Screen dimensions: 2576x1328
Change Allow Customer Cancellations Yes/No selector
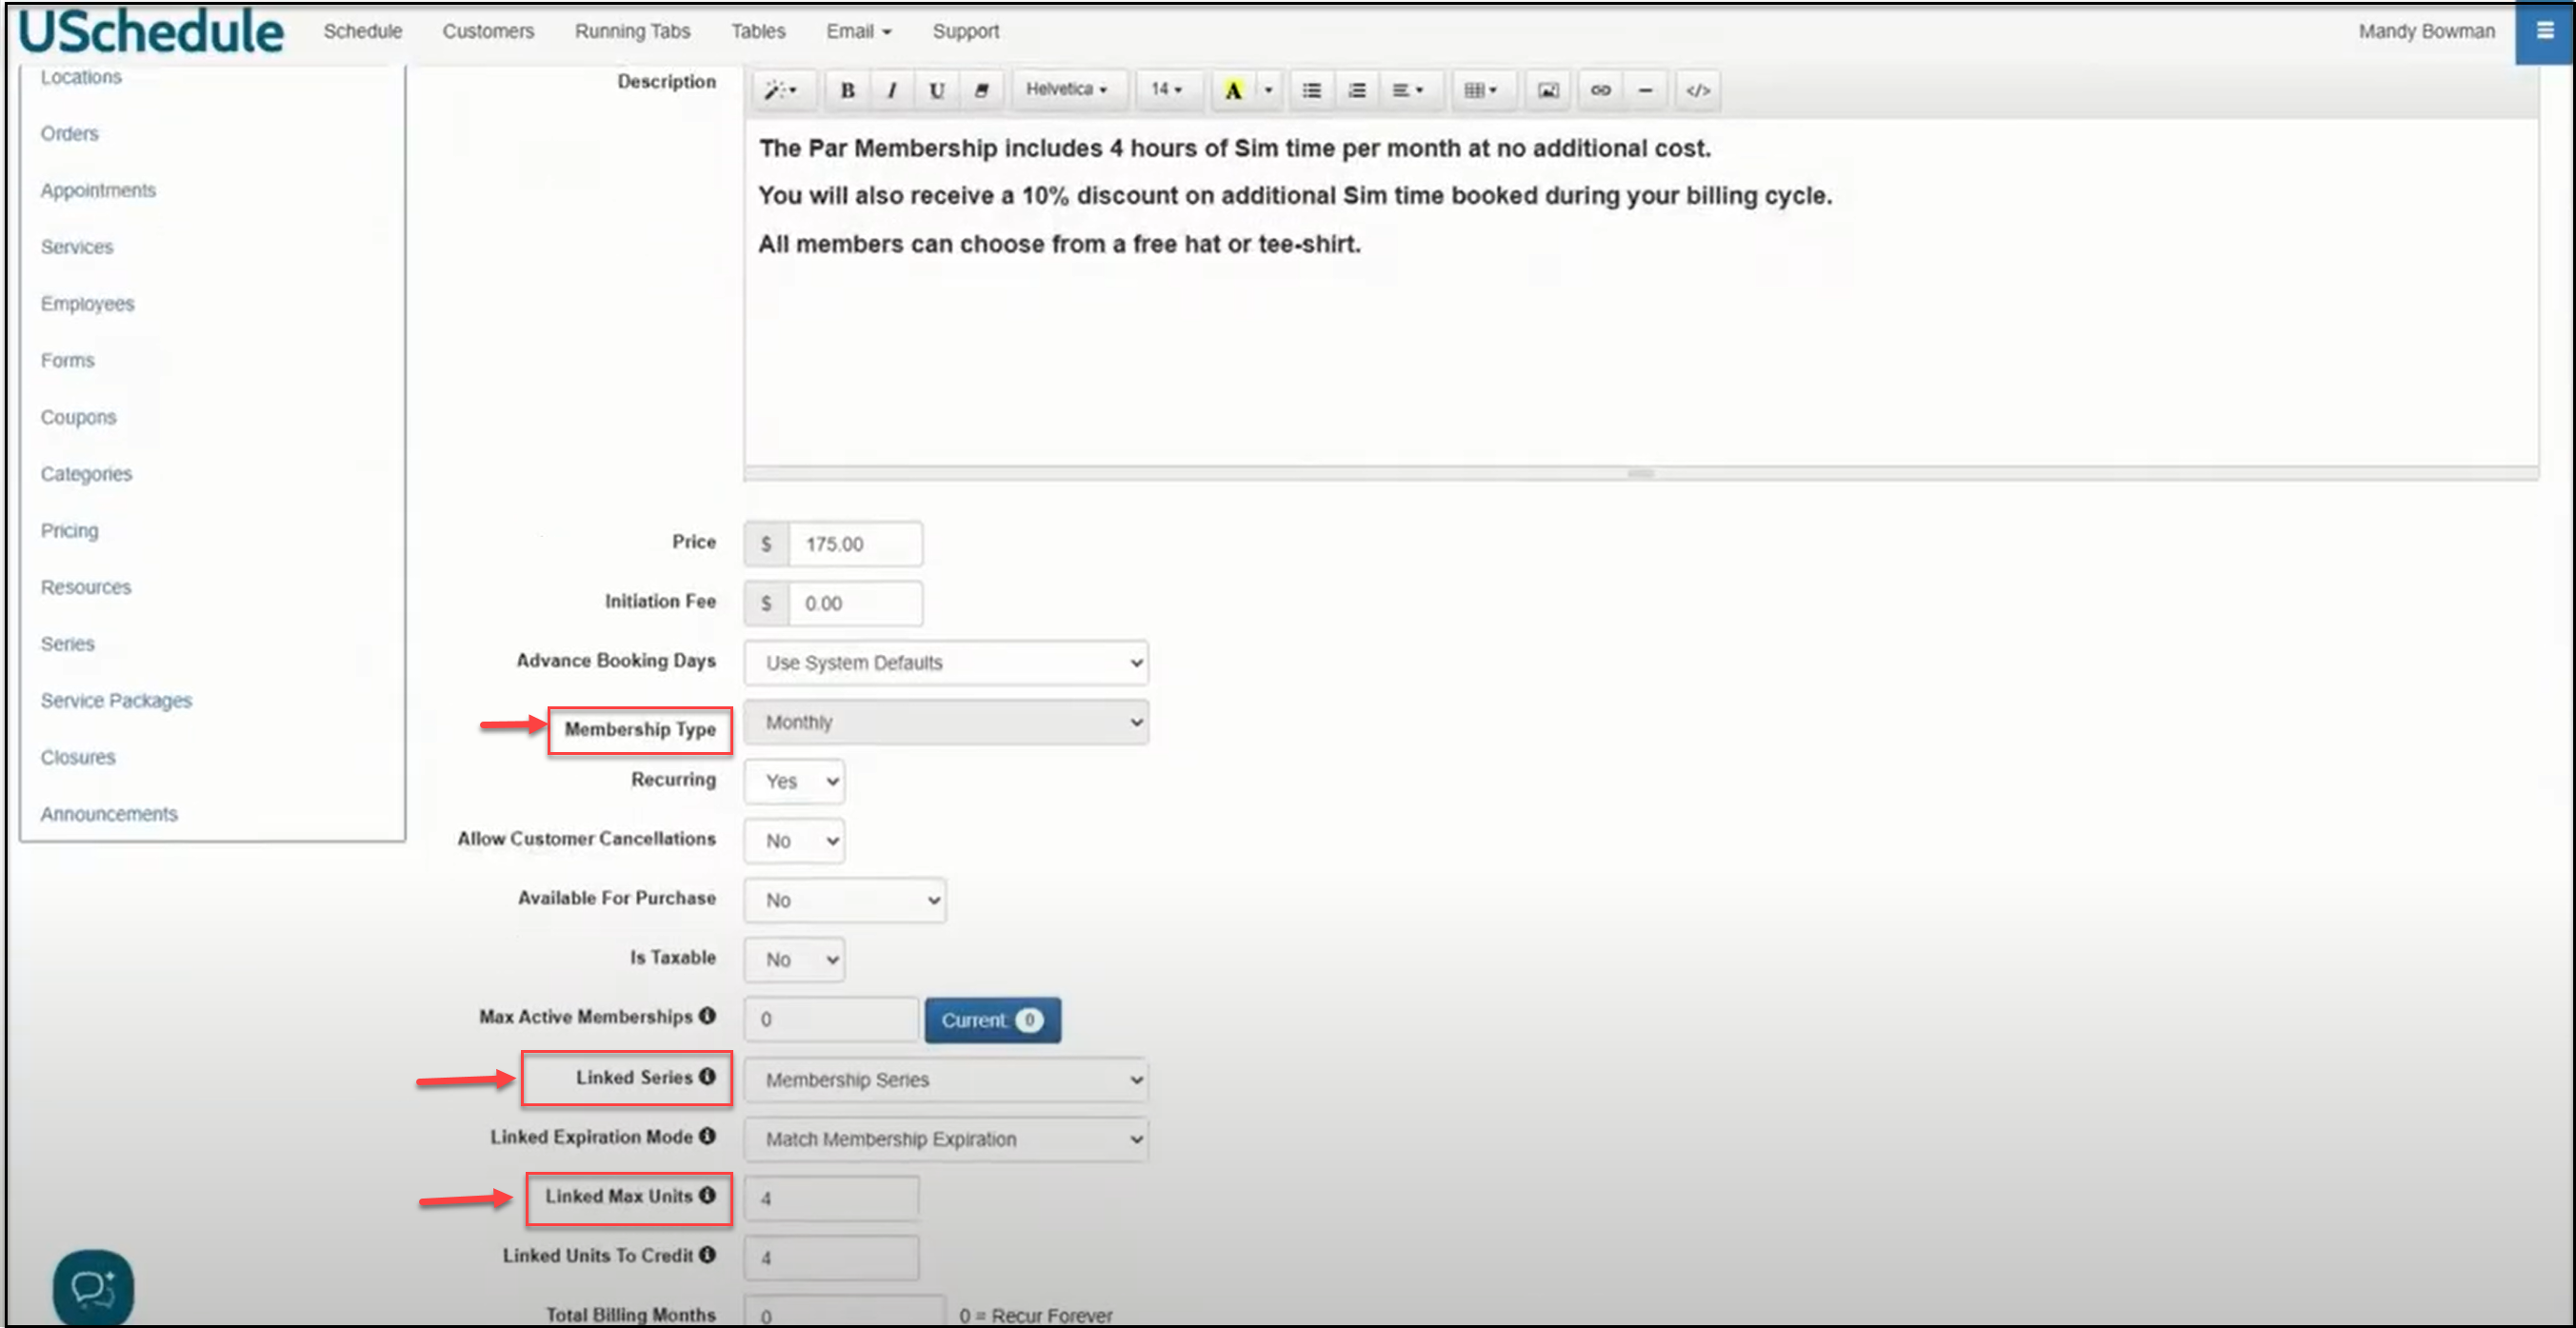point(794,841)
